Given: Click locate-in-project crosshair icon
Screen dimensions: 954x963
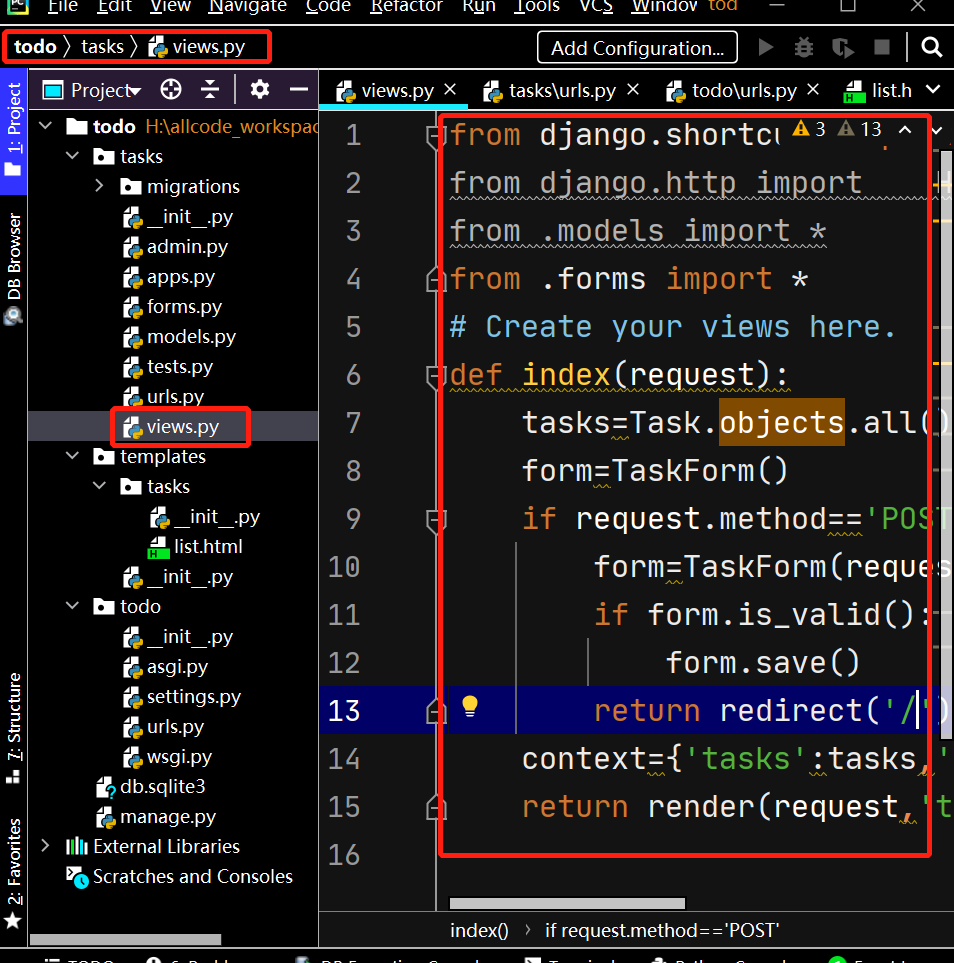Looking at the screenshot, I should [x=171, y=90].
